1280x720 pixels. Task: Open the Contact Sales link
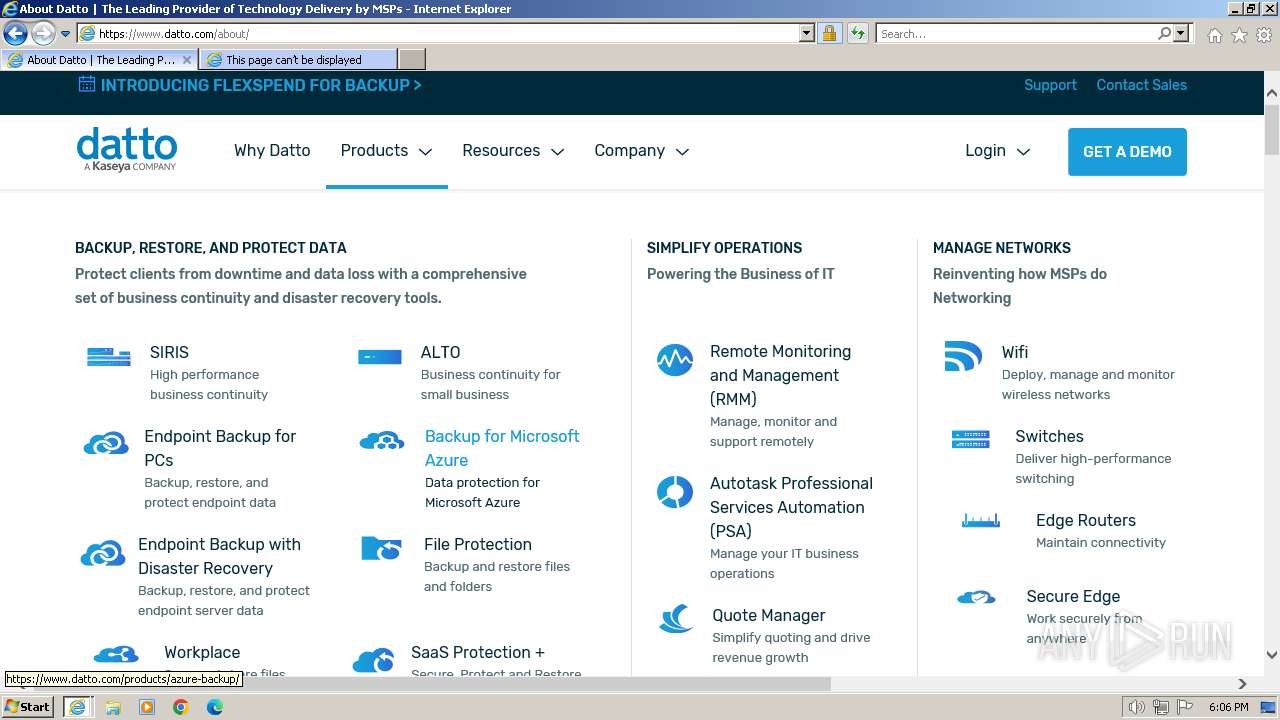pyautogui.click(x=1141, y=85)
